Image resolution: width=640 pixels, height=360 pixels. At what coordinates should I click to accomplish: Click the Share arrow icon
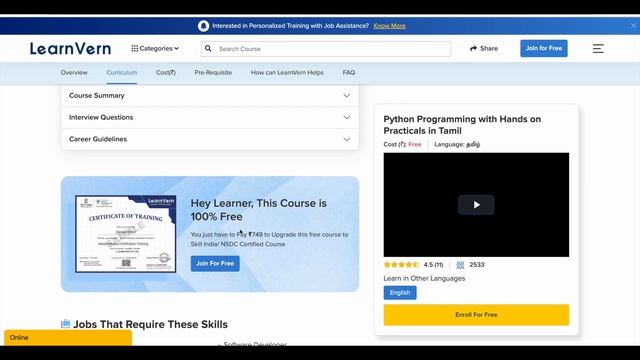[473, 48]
